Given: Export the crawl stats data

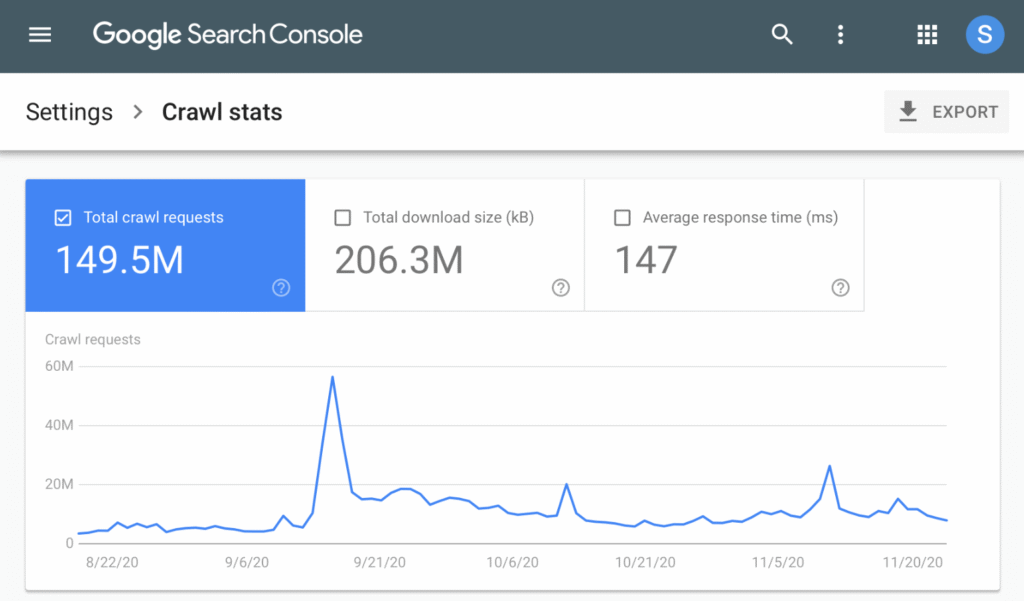Looking at the screenshot, I should (946, 112).
